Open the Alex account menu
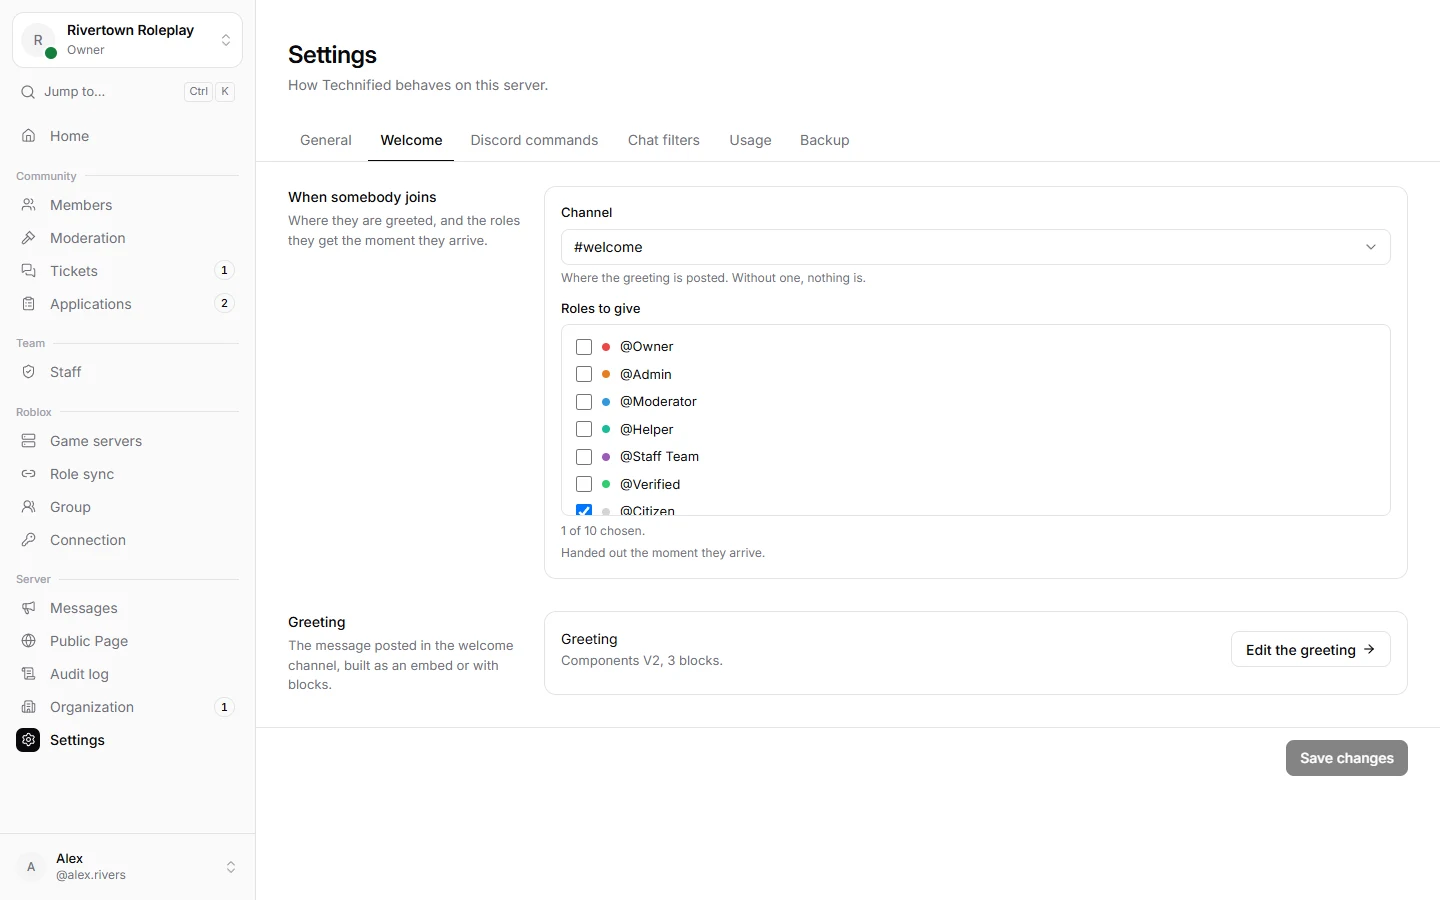 click(x=127, y=867)
